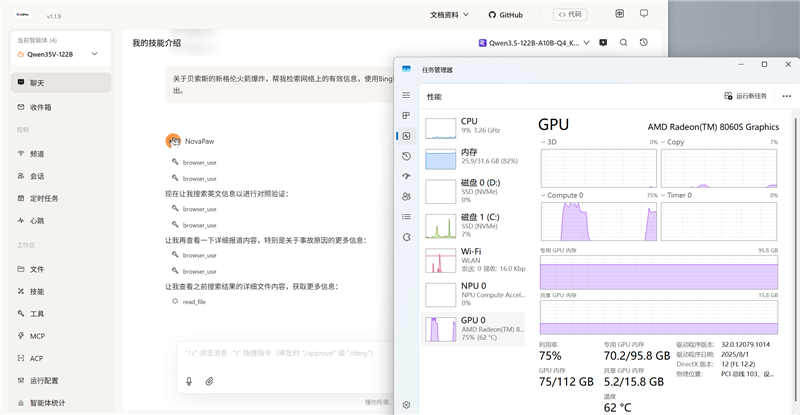Click the new chat icon beside model selector
The width and height of the screenshot is (800, 415).
[603, 43]
